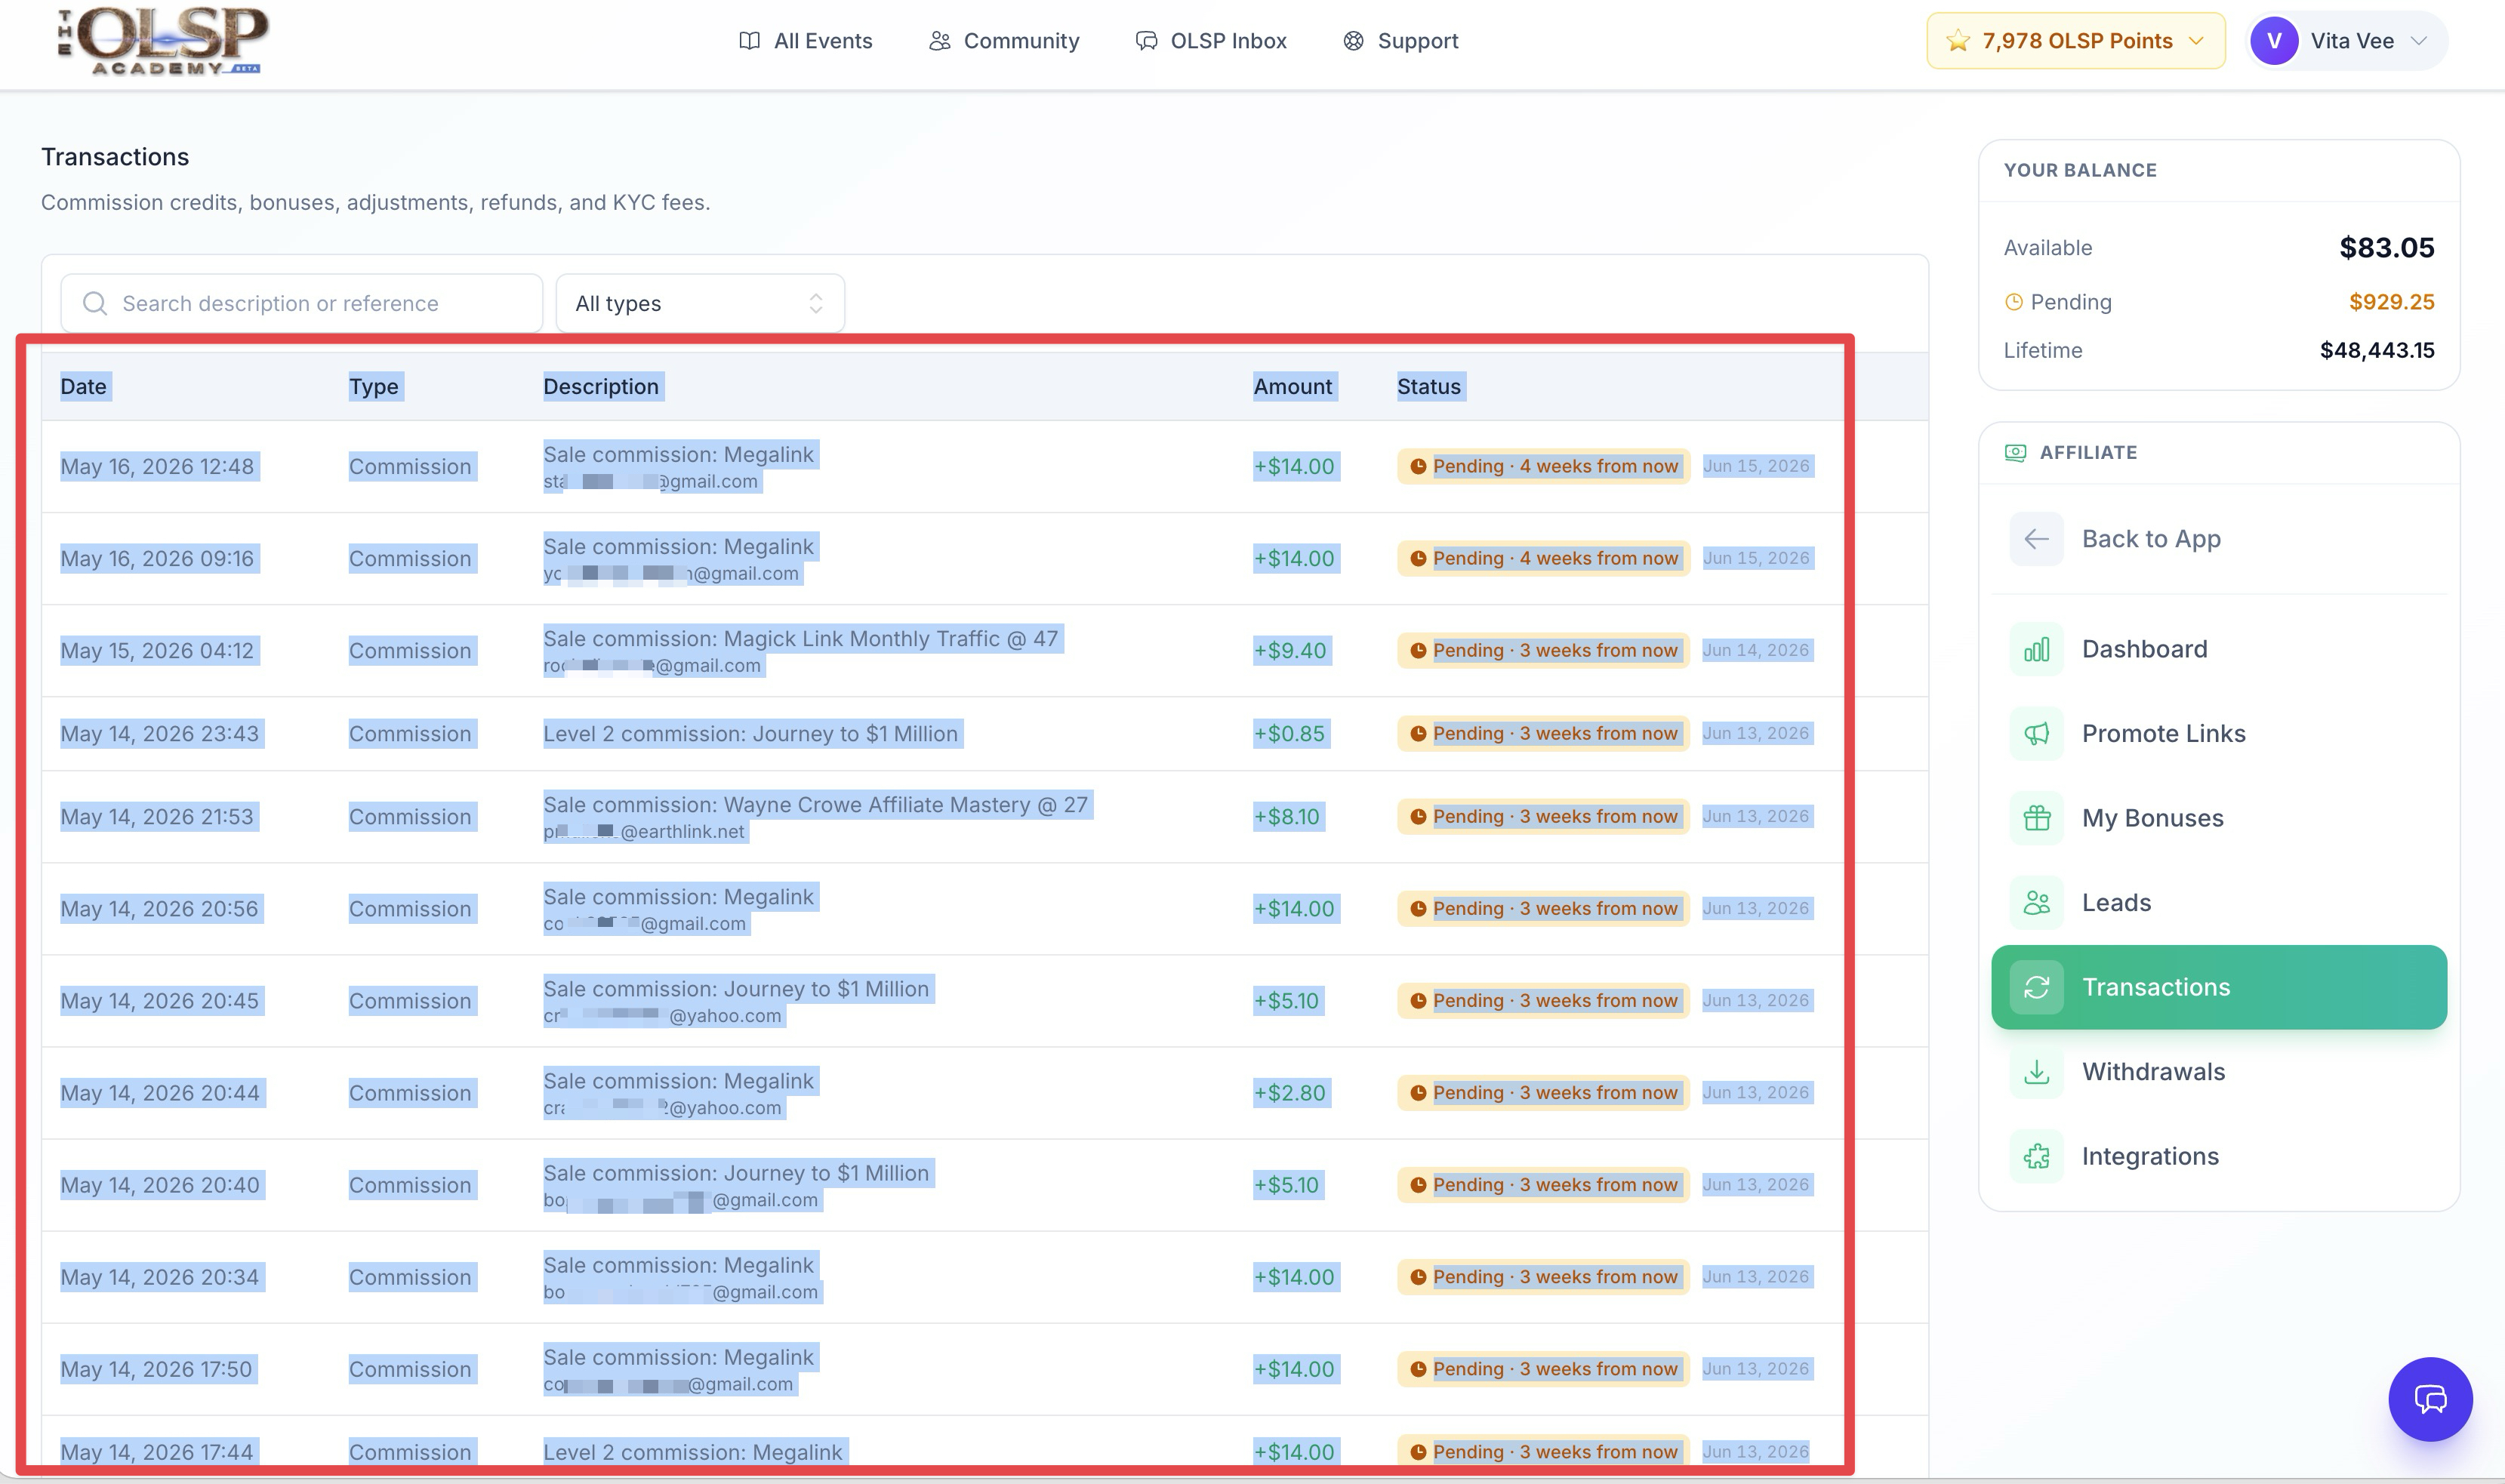Image resolution: width=2505 pixels, height=1484 pixels.
Task: Open the All types filter dropdown
Action: tap(700, 303)
